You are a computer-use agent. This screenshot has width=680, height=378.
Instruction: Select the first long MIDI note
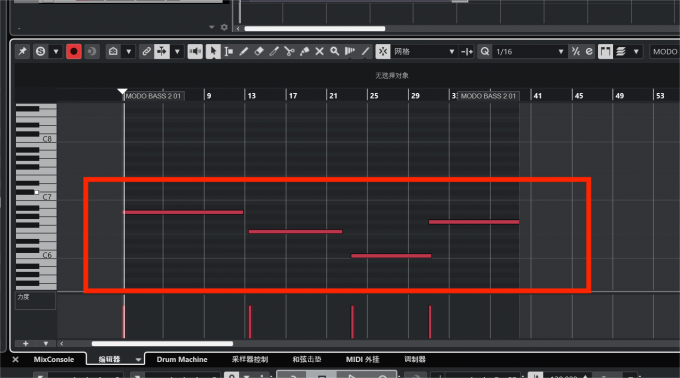[x=183, y=212]
